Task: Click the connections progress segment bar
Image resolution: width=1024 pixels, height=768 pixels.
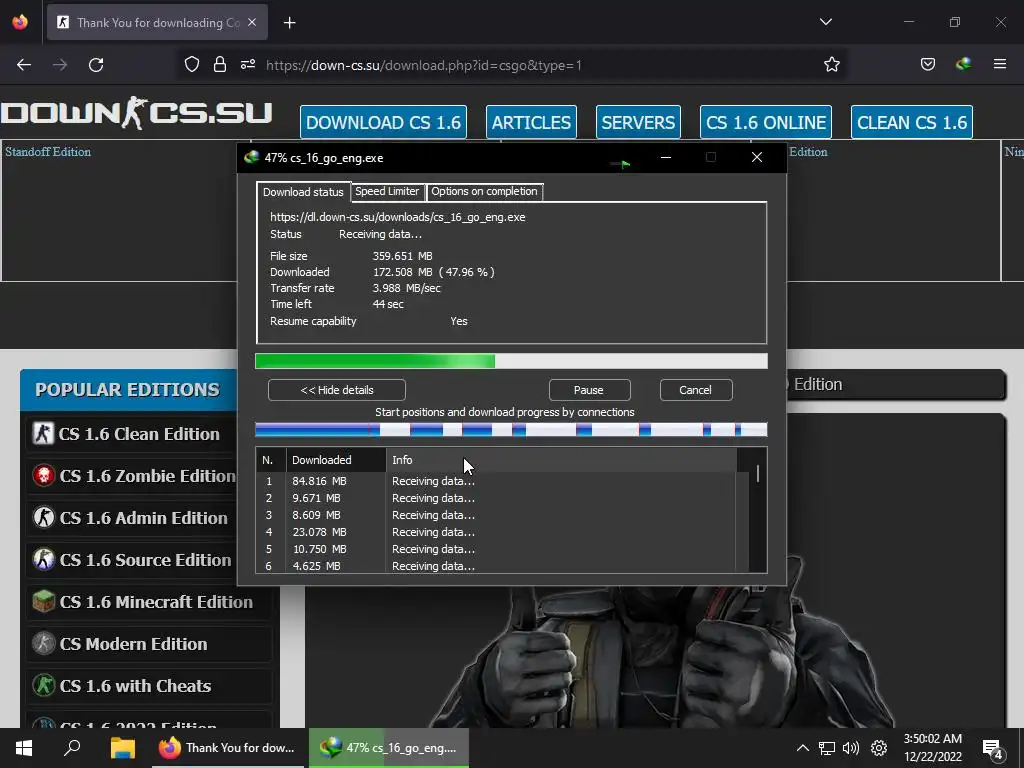Action: pyautogui.click(x=511, y=430)
